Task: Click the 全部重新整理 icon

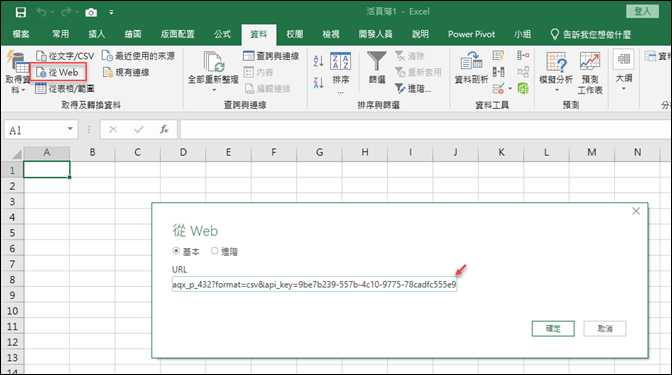Action: click(x=213, y=63)
